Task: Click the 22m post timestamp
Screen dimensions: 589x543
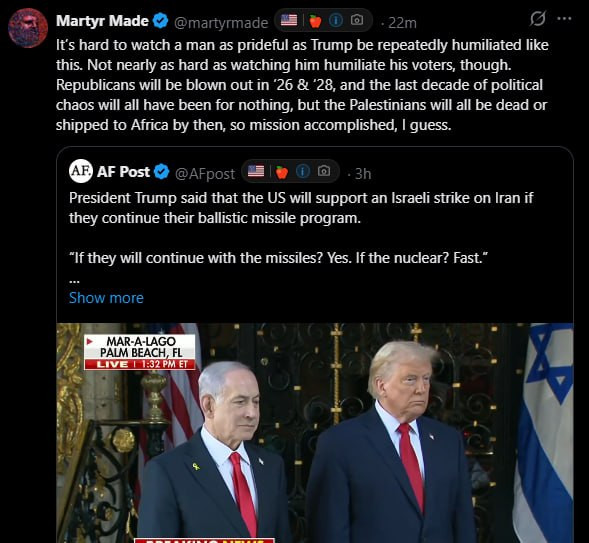Action: (402, 23)
